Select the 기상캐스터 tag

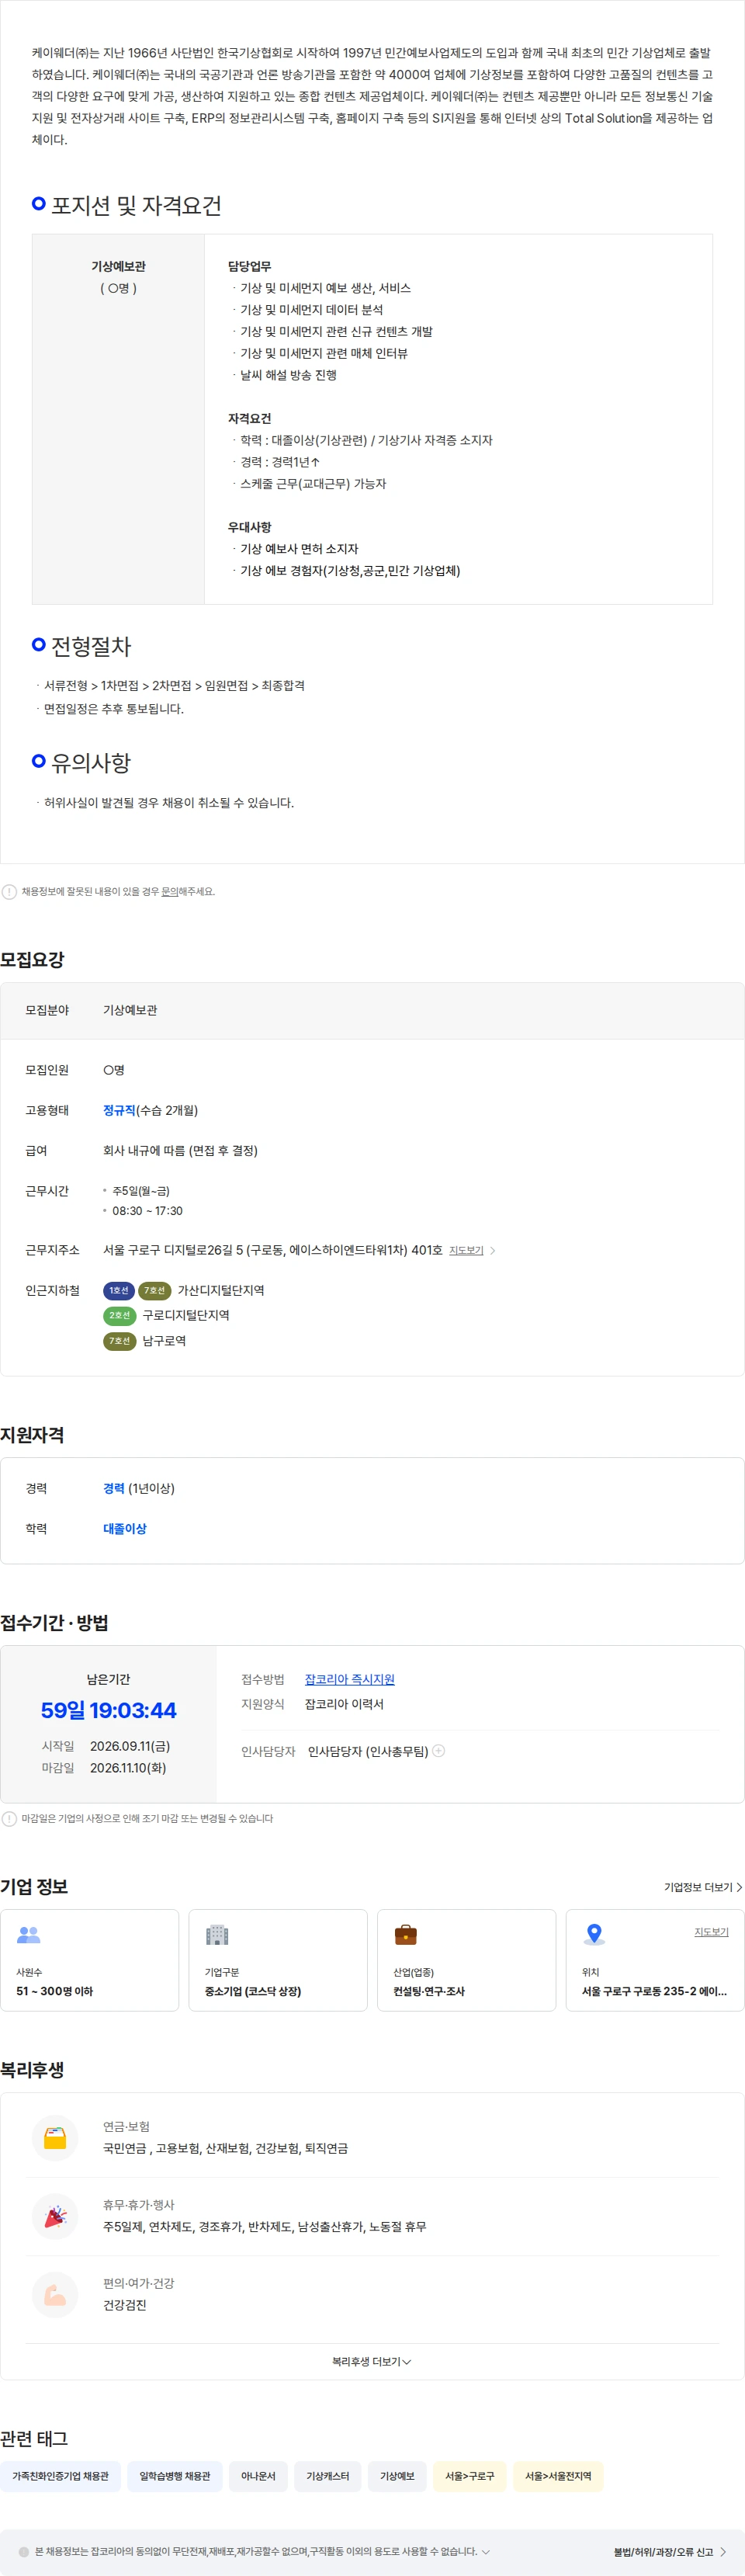(328, 2476)
